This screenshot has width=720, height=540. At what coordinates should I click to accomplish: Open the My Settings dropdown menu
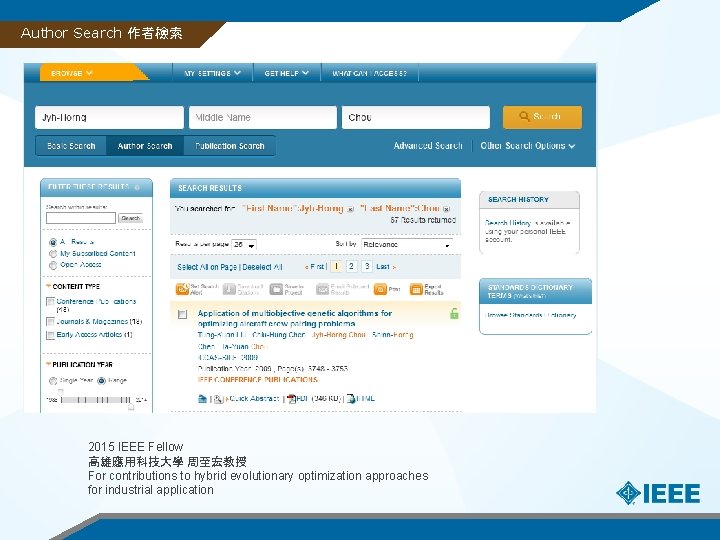click(212, 73)
